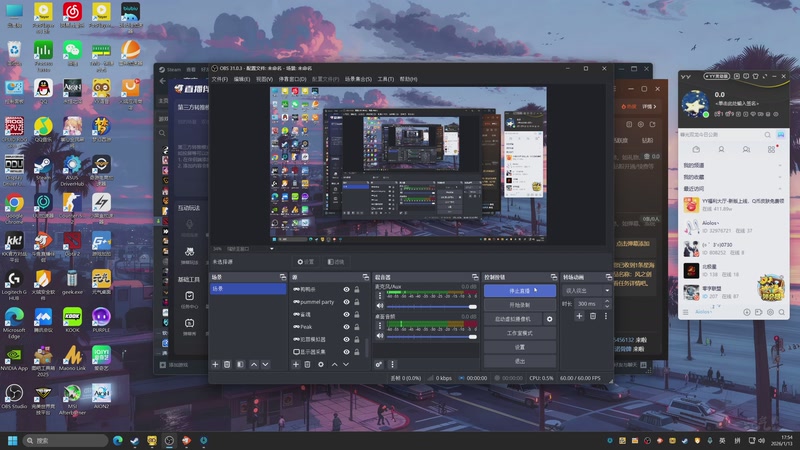The width and height of the screenshot is (800, 450).
Task: Collapse 我的收藏 section in YY
Action: pos(779,177)
